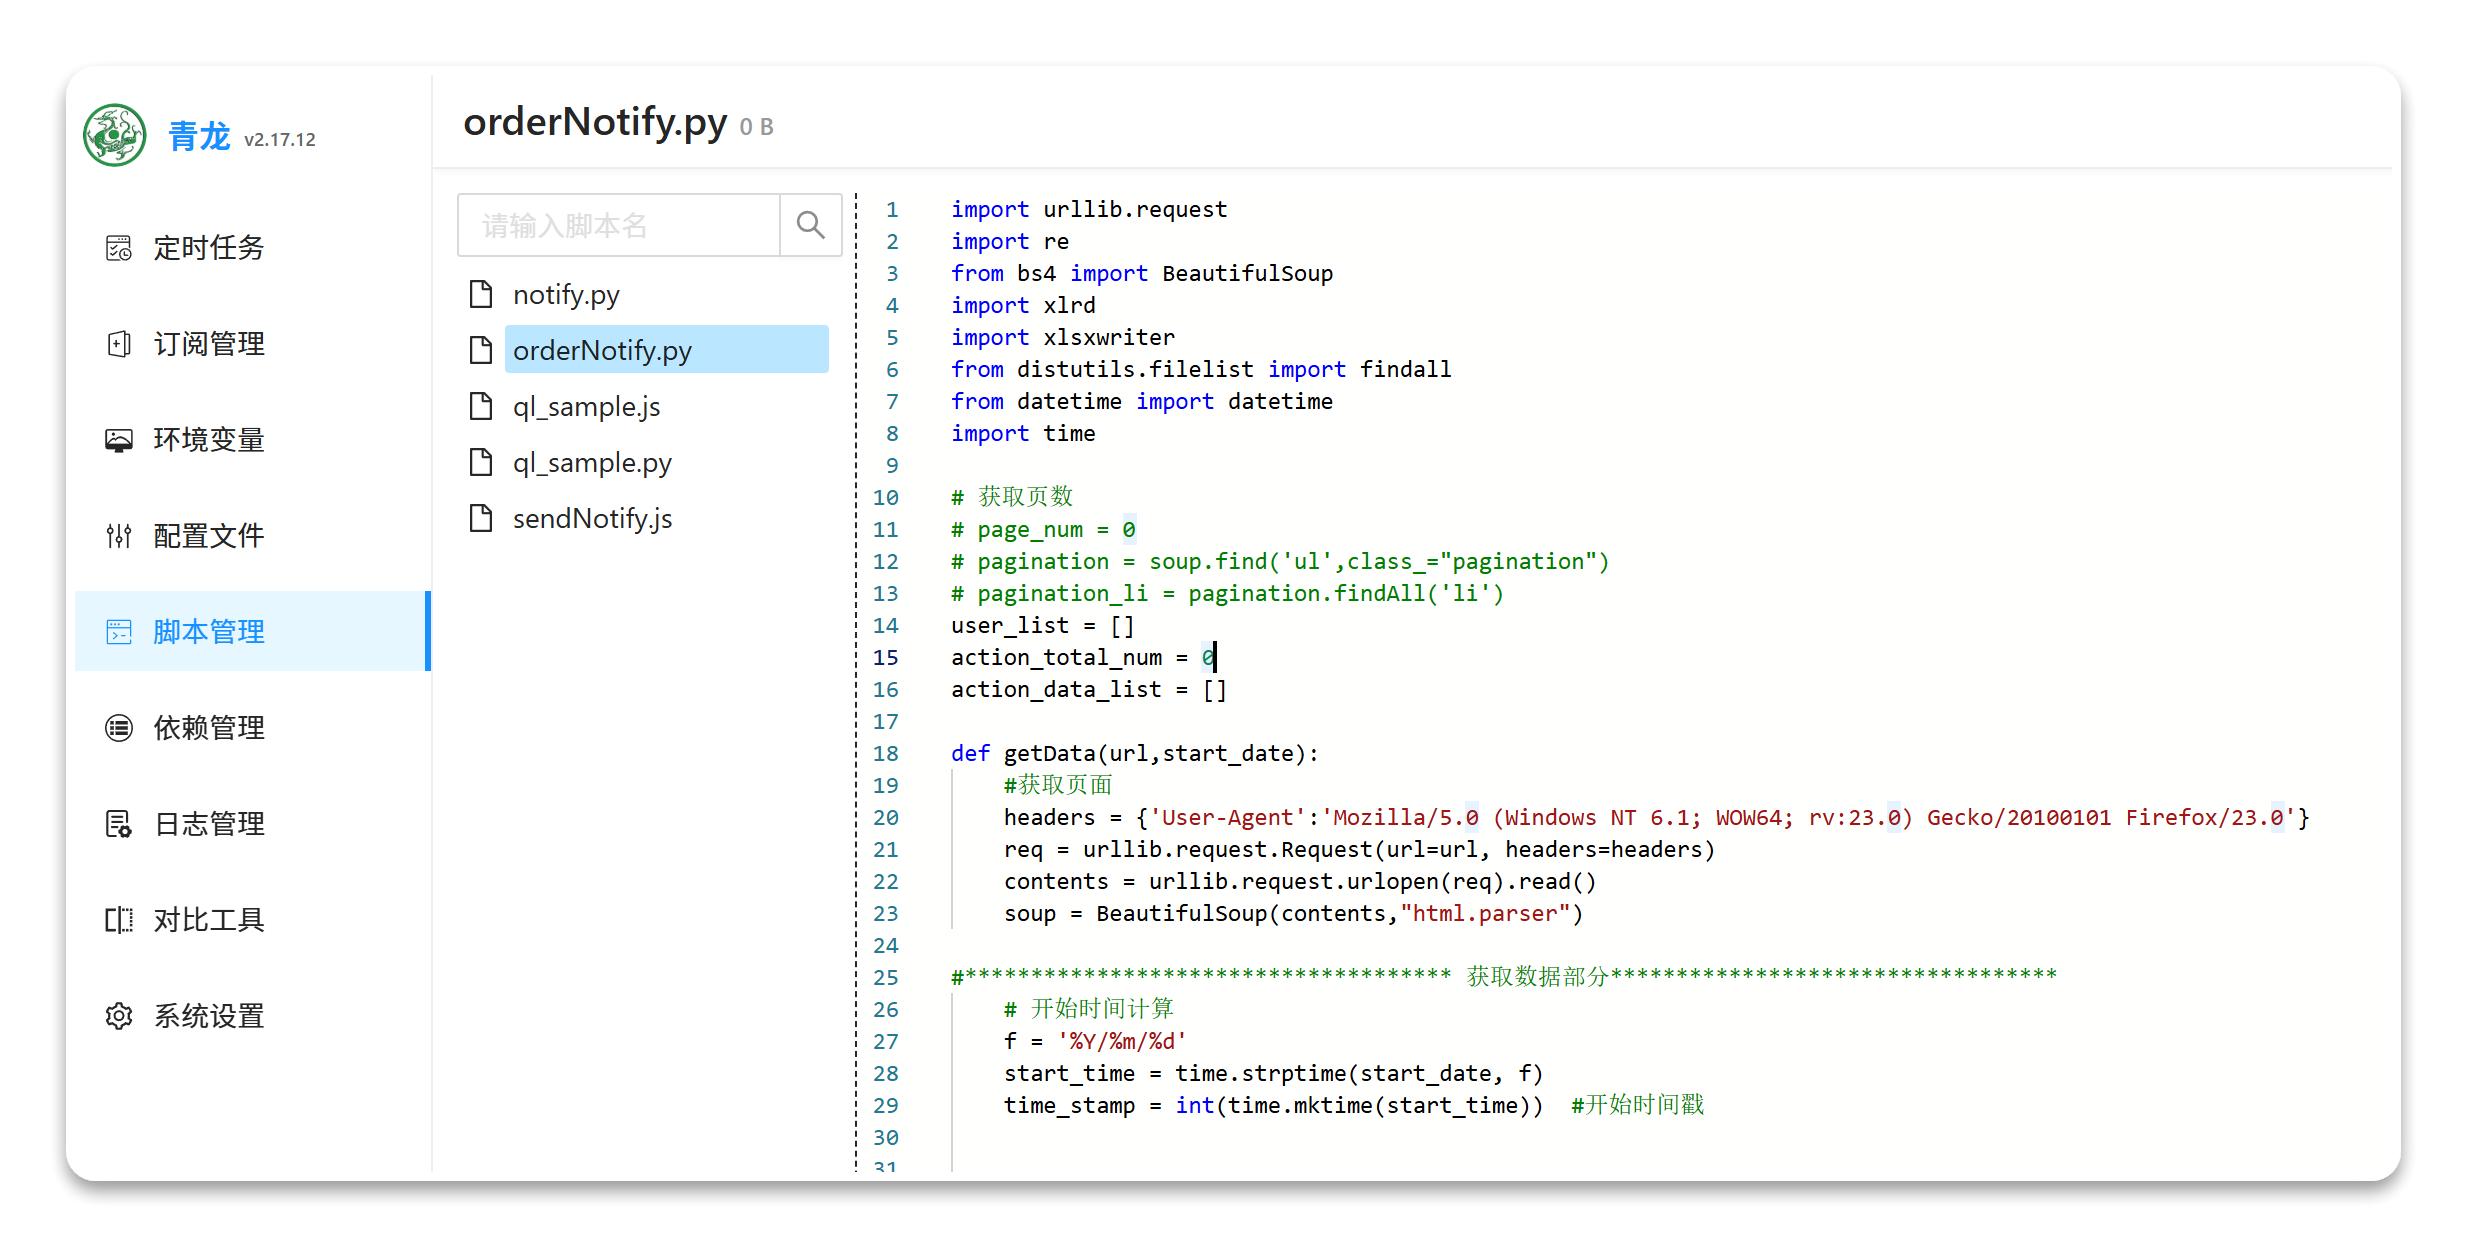Screen dimensions: 2467x1247
Task: Click 'req = urllib.request.Request' line
Action: (x=1360, y=850)
